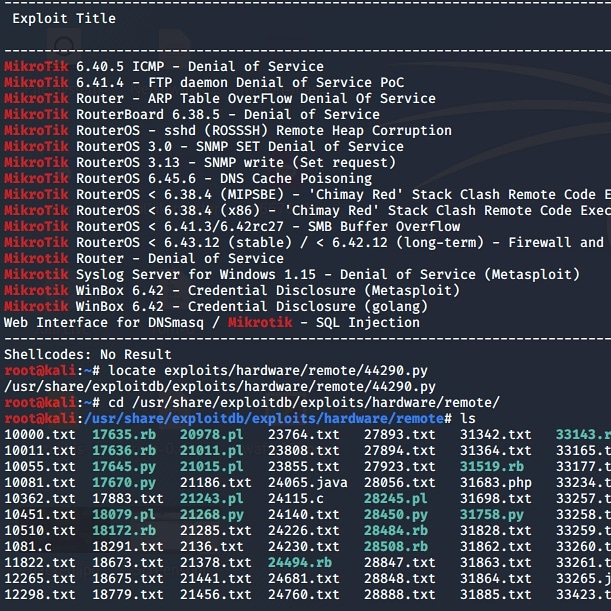611x611 pixels.
Task: Click file name 18079.pl
Action: coord(124,514)
